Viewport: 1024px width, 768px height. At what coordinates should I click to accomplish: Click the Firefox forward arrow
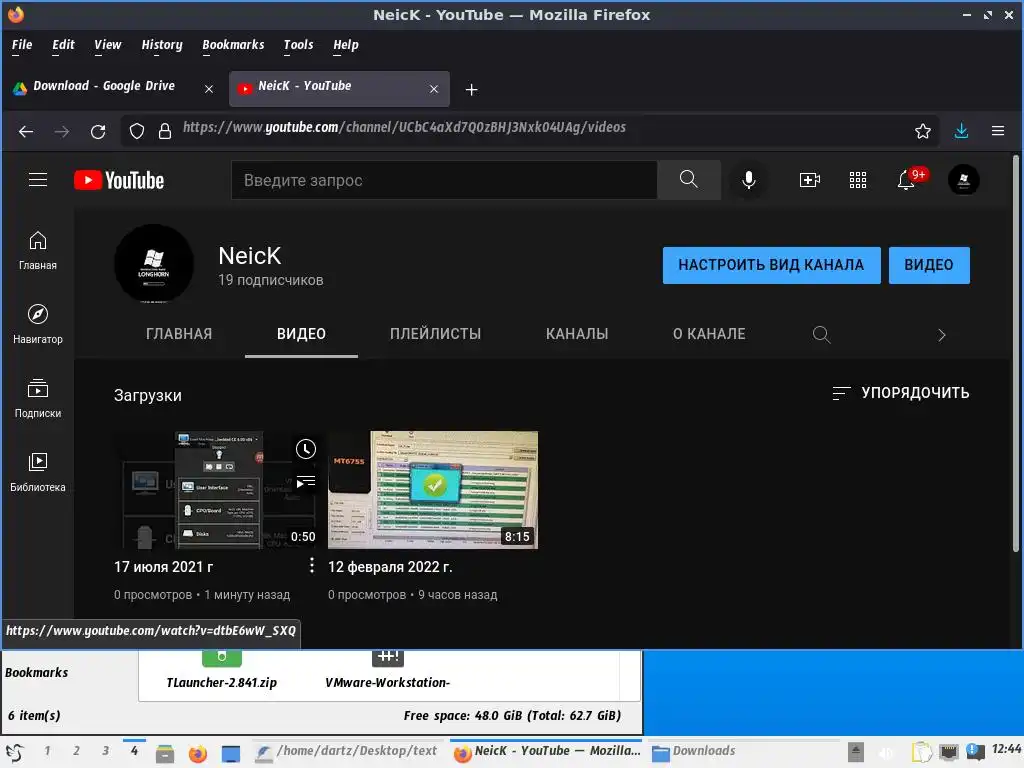[x=62, y=131]
